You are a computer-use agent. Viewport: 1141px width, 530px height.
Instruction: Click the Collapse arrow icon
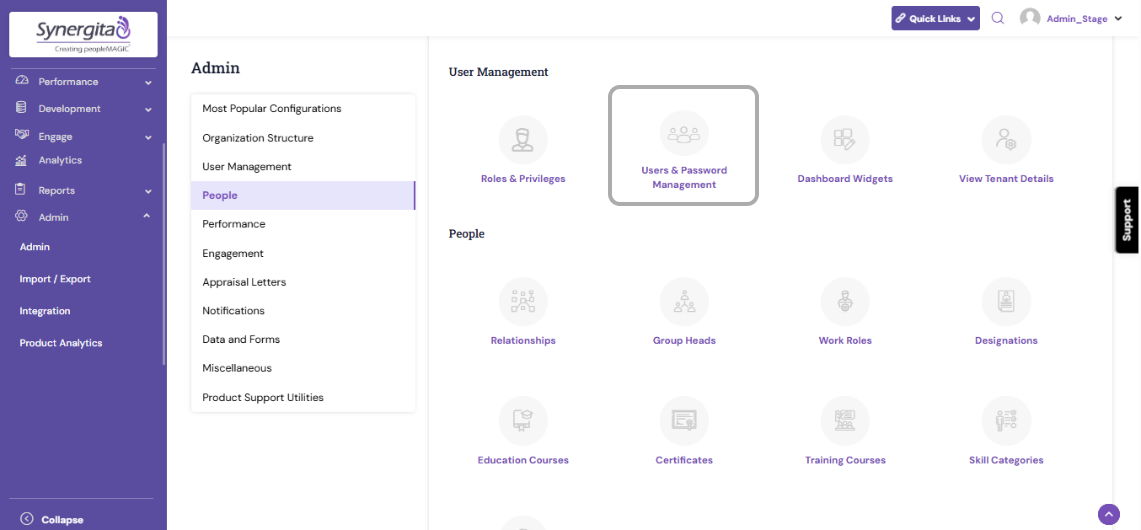point(27,519)
